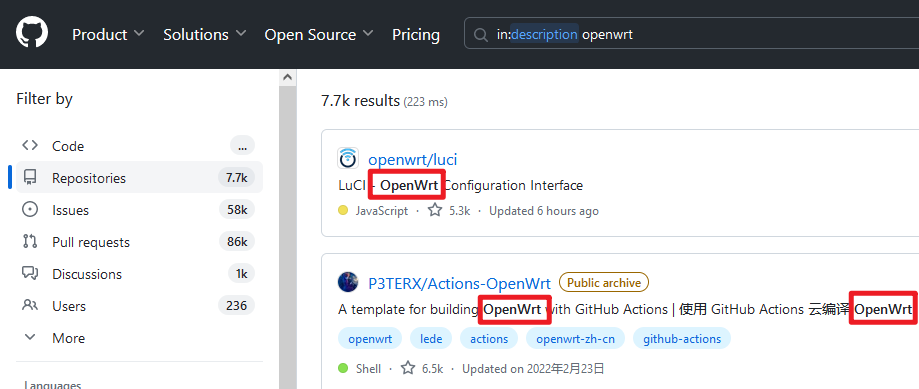Click the openwrt-zh-cn topic tag
This screenshot has height=389, width=919.
point(576,339)
